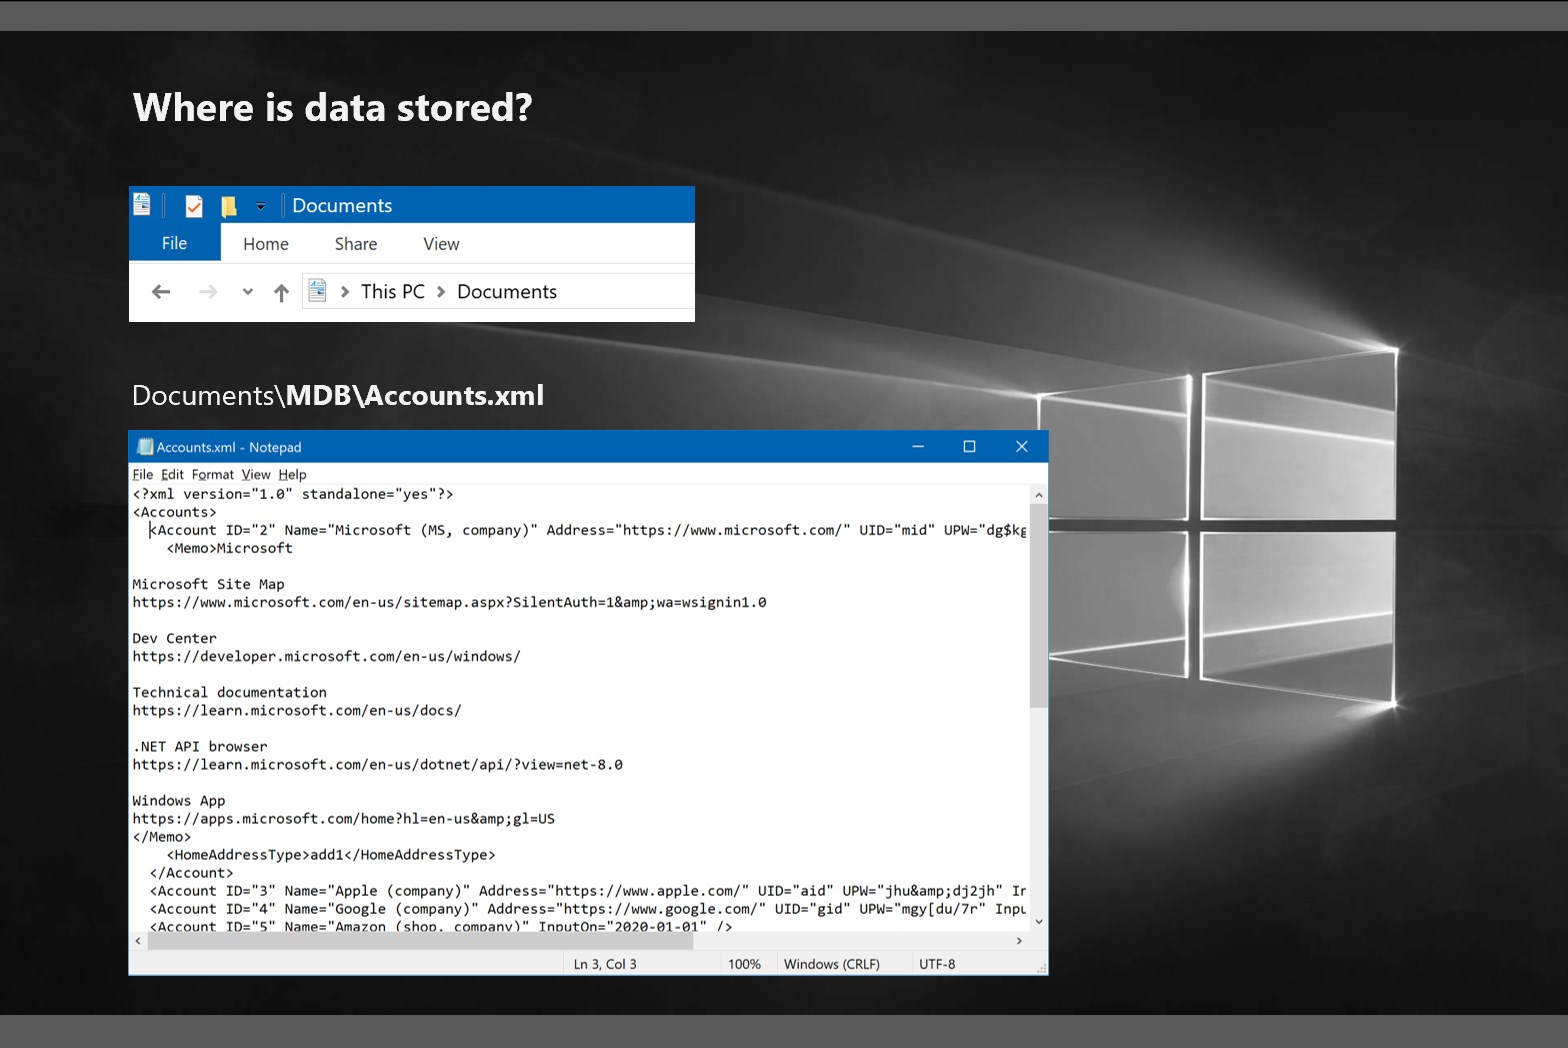Click "Windows (CRLF)" in the status bar
Viewport: 1568px width, 1048px height.
(832, 964)
